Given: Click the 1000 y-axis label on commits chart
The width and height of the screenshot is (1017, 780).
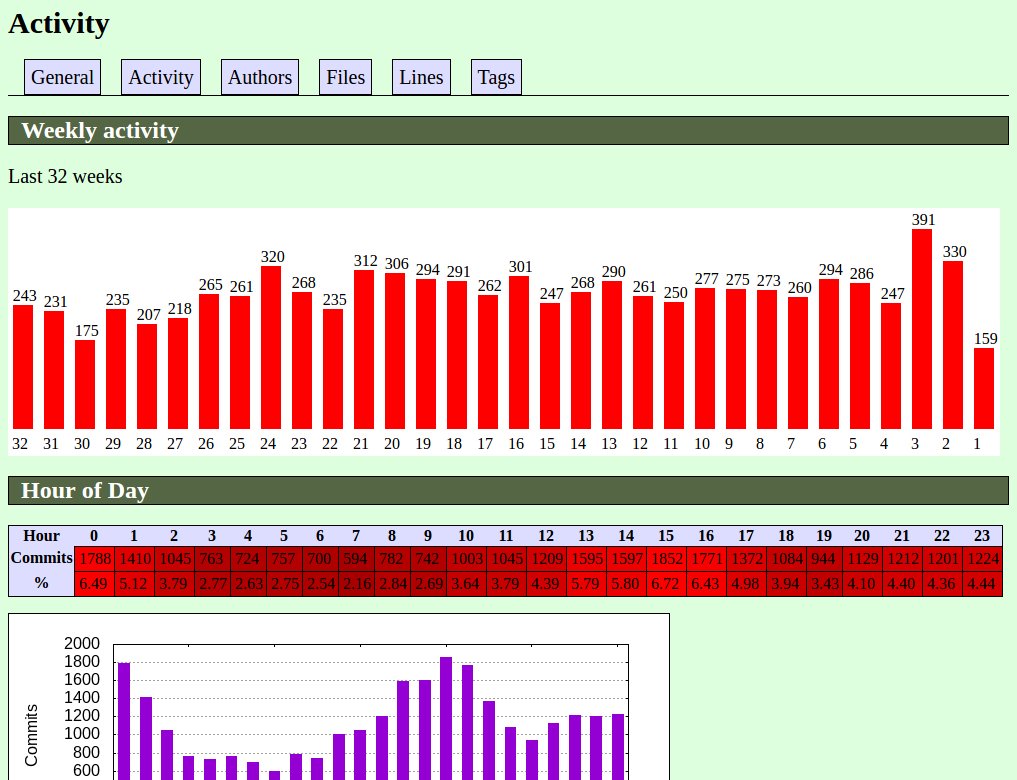Looking at the screenshot, I should point(82,734).
